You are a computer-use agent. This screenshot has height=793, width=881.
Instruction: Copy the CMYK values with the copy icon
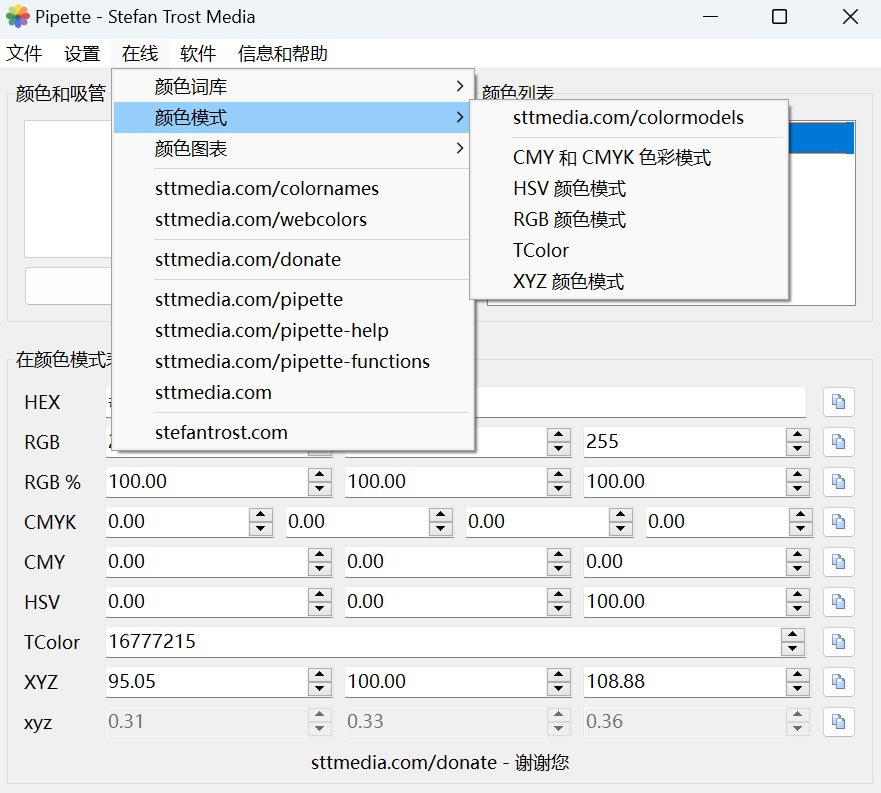click(838, 522)
